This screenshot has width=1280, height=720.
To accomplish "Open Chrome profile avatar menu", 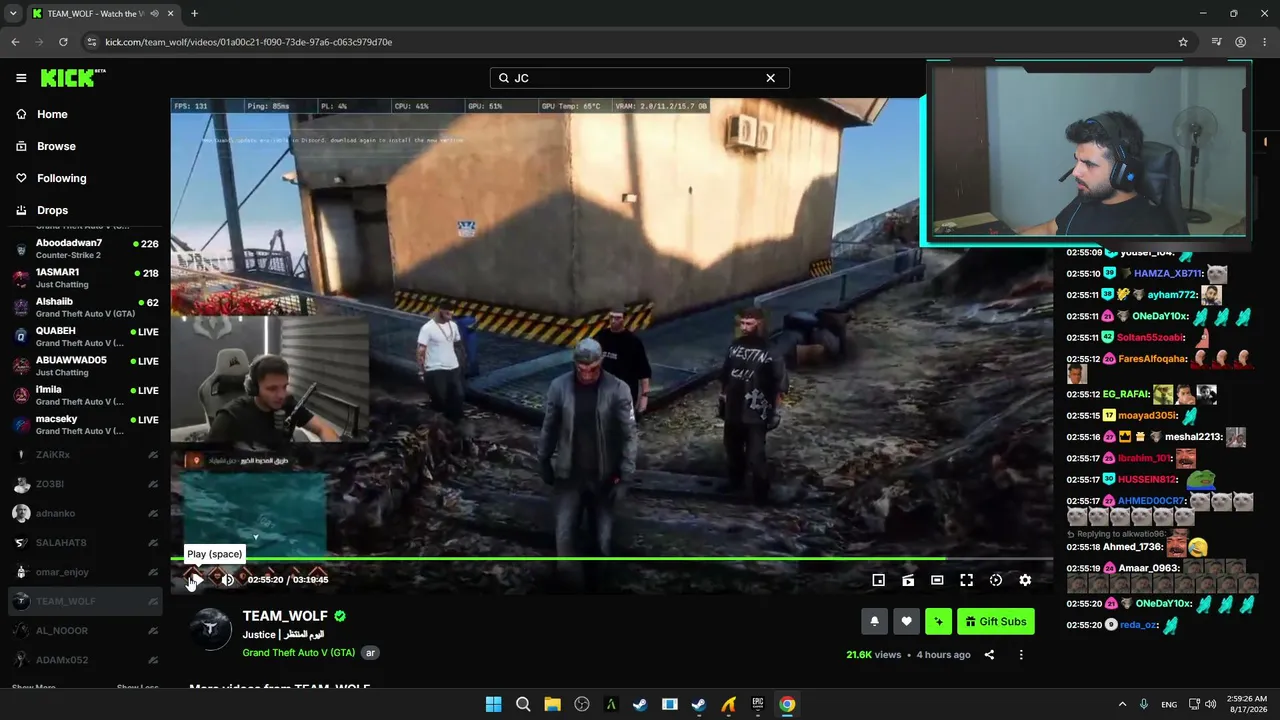I will pos(1241,42).
